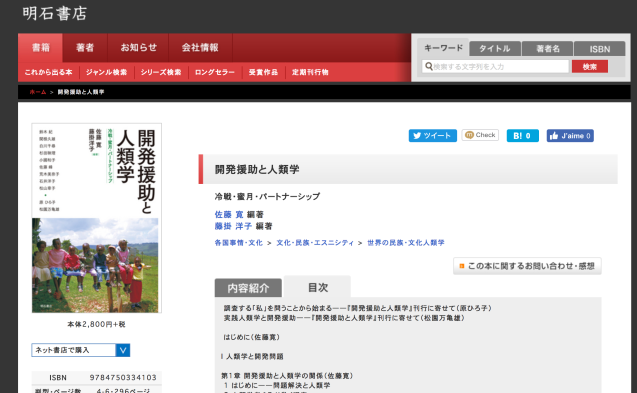Select the 著者名 search tab
This screenshot has height=393, width=637.
point(548,49)
